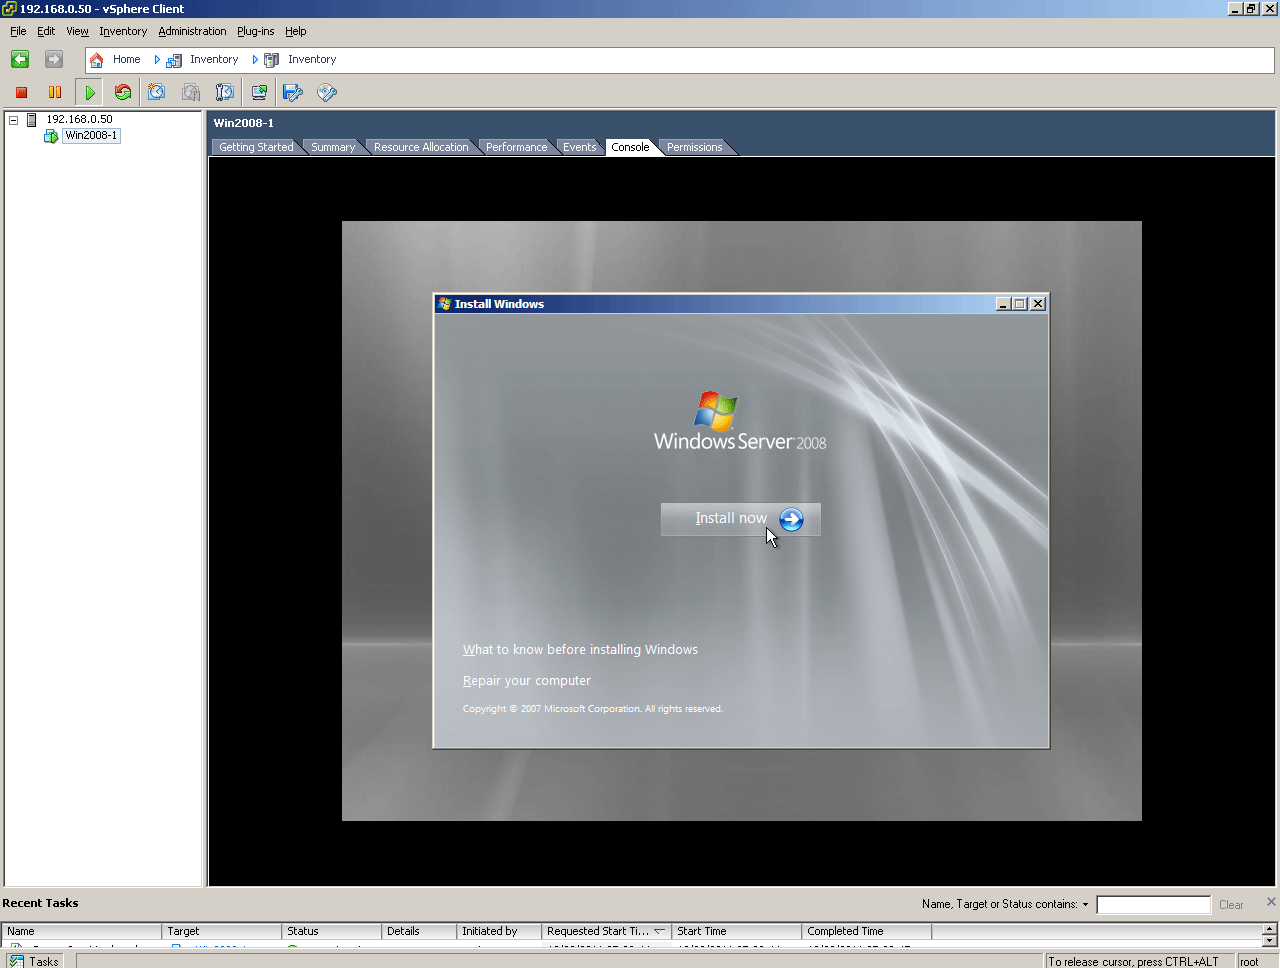1280x968 pixels.
Task: Open the Help menu
Action: 295,31
